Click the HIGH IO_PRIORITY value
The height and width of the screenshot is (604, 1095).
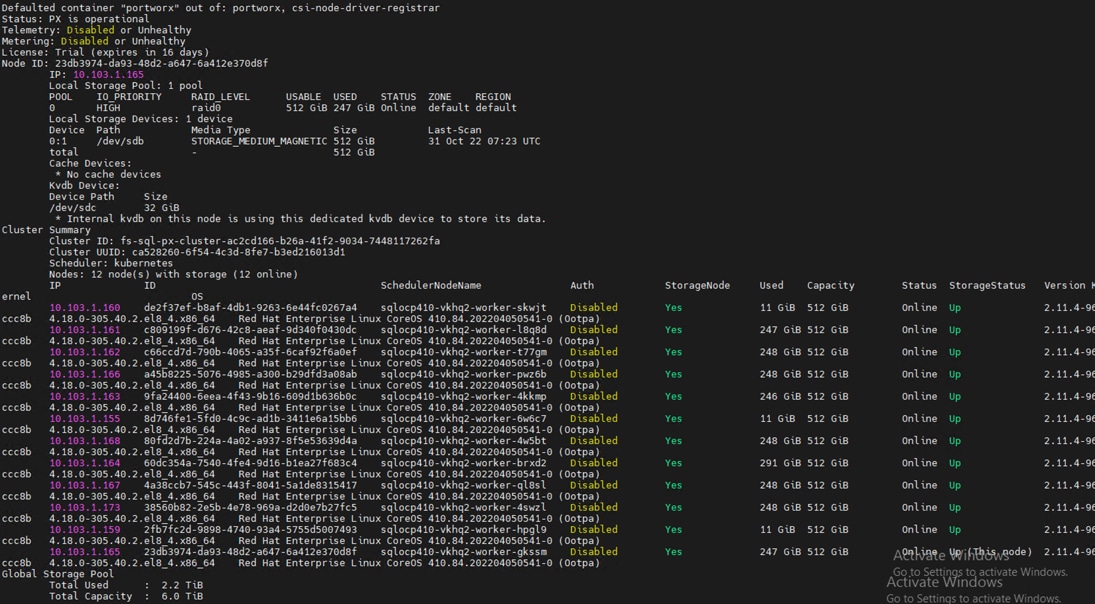[108, 108]
